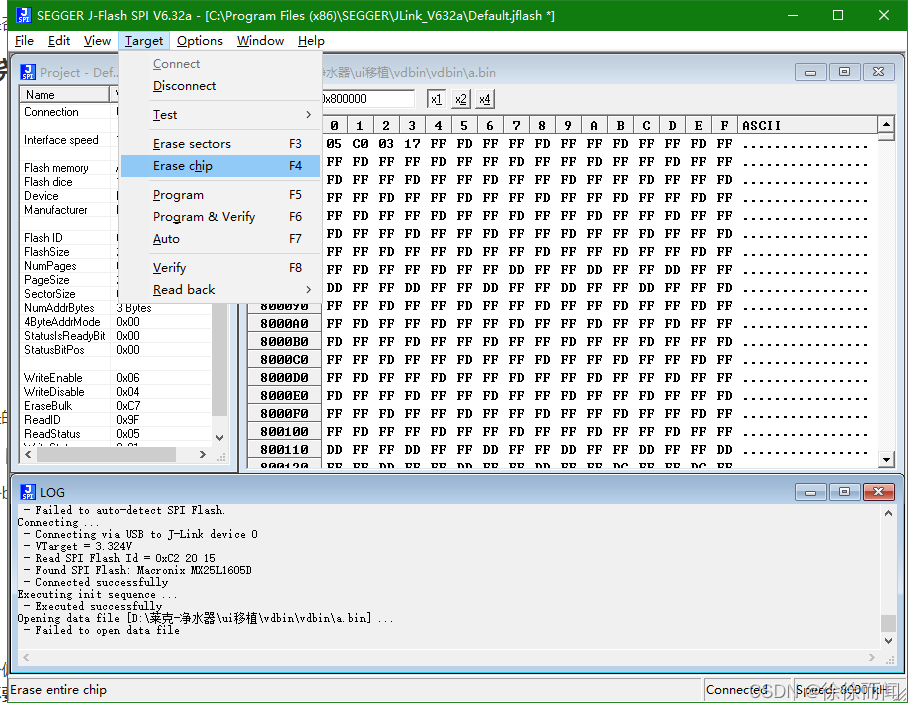Click LOG vertical scrollbar thumb
The height and width of the screenshot is (710, 915).
coord(888,622)
